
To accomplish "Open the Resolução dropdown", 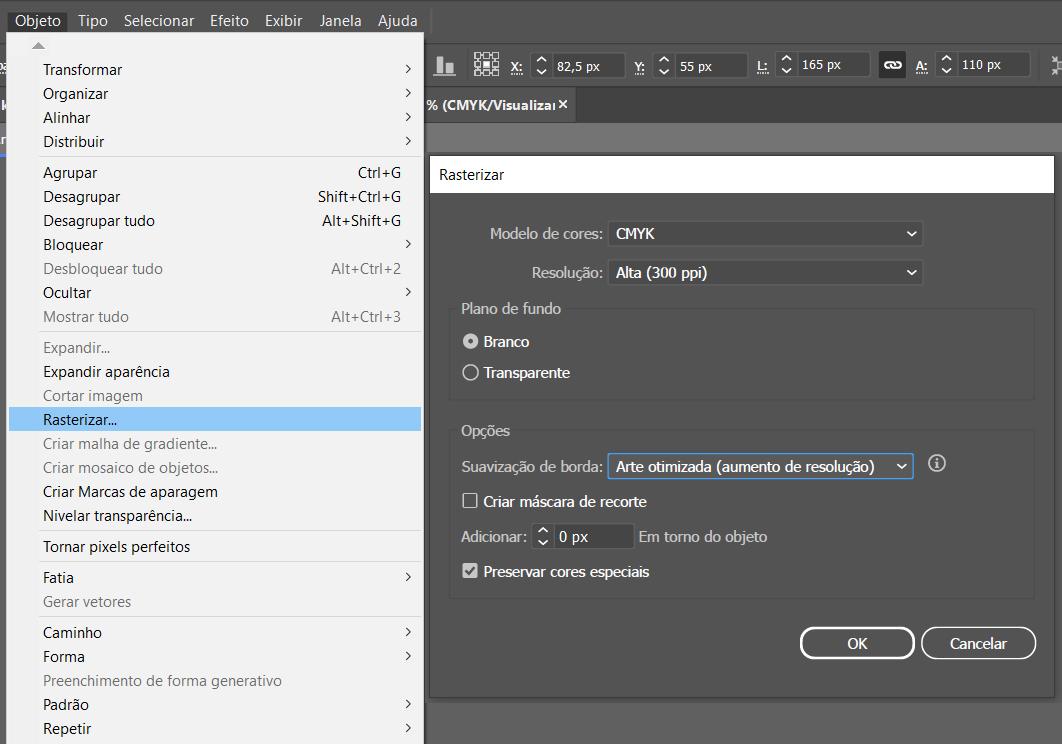I will click(x=765, y=272).
